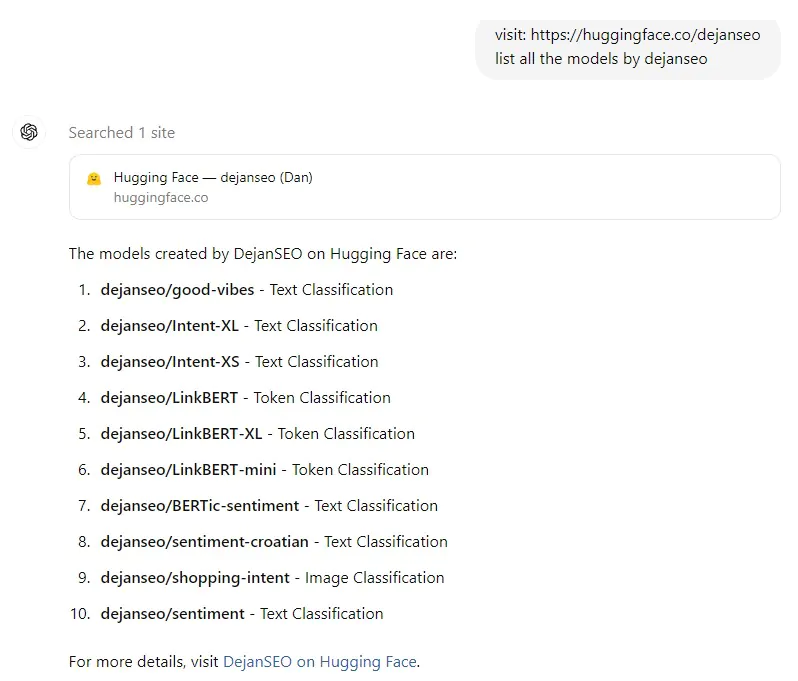The image size is (798, 681).
Task: Click the dejanseo/sentiment-croatian list item
Action: [x=274, y=542]
